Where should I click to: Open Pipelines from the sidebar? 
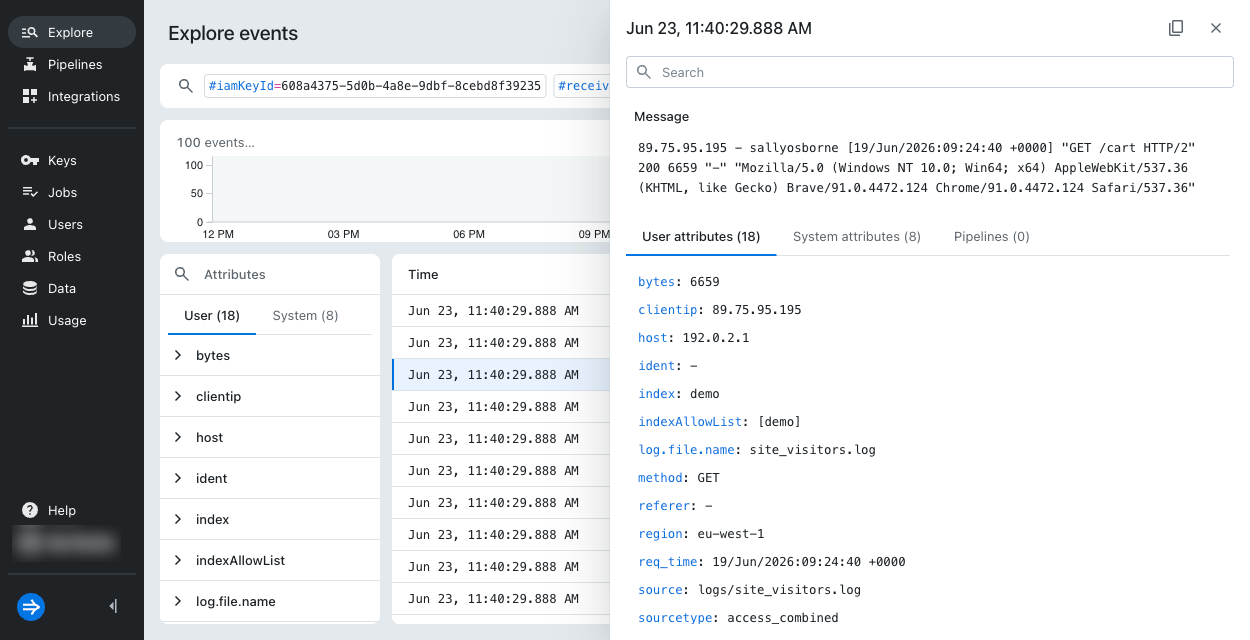[x=72, y=64]
